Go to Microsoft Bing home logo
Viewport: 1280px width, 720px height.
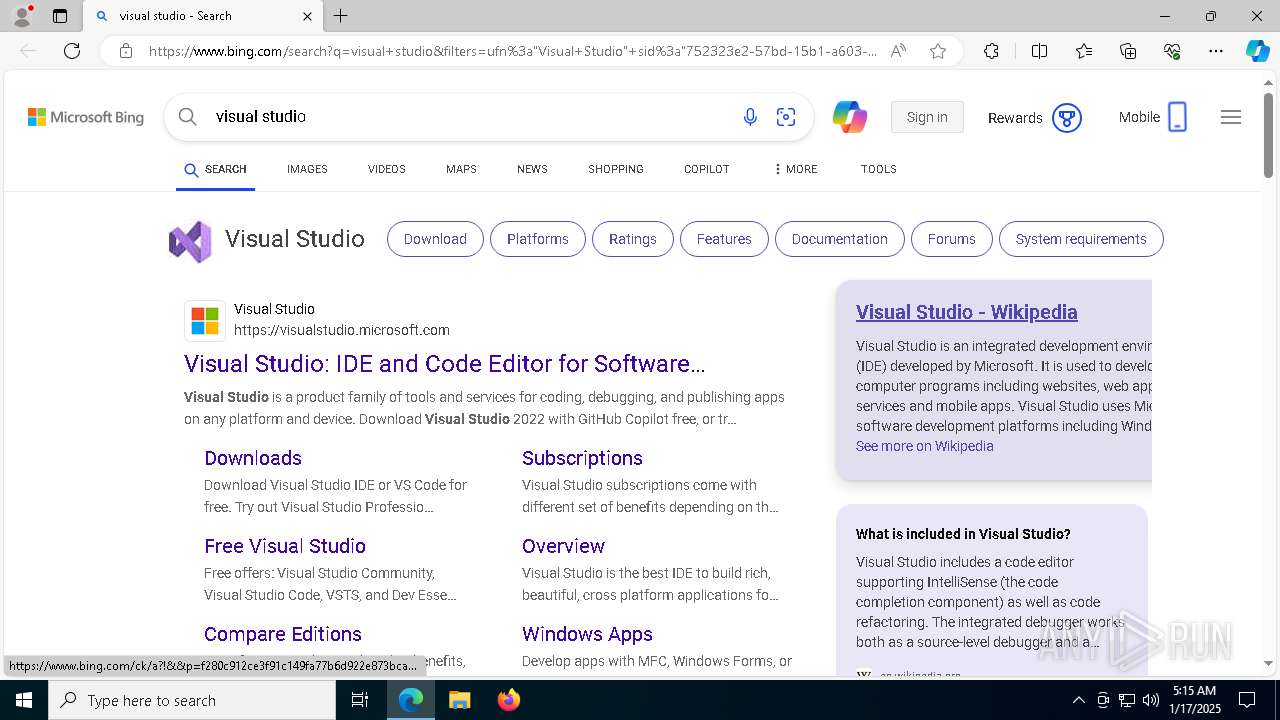(x=86, y=117)
